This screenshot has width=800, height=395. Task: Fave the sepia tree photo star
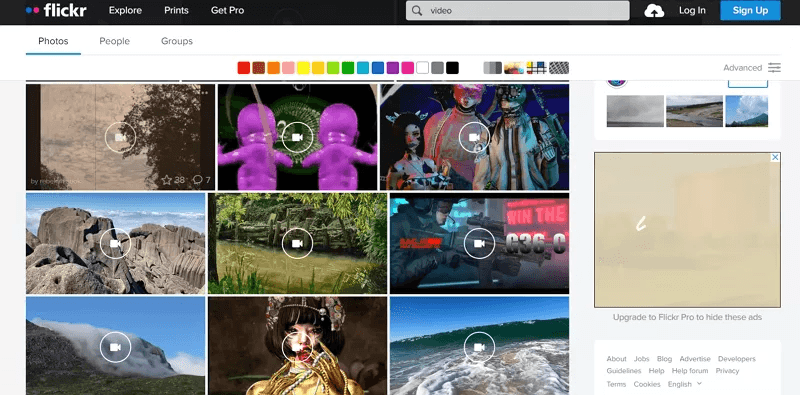(166, 180)
